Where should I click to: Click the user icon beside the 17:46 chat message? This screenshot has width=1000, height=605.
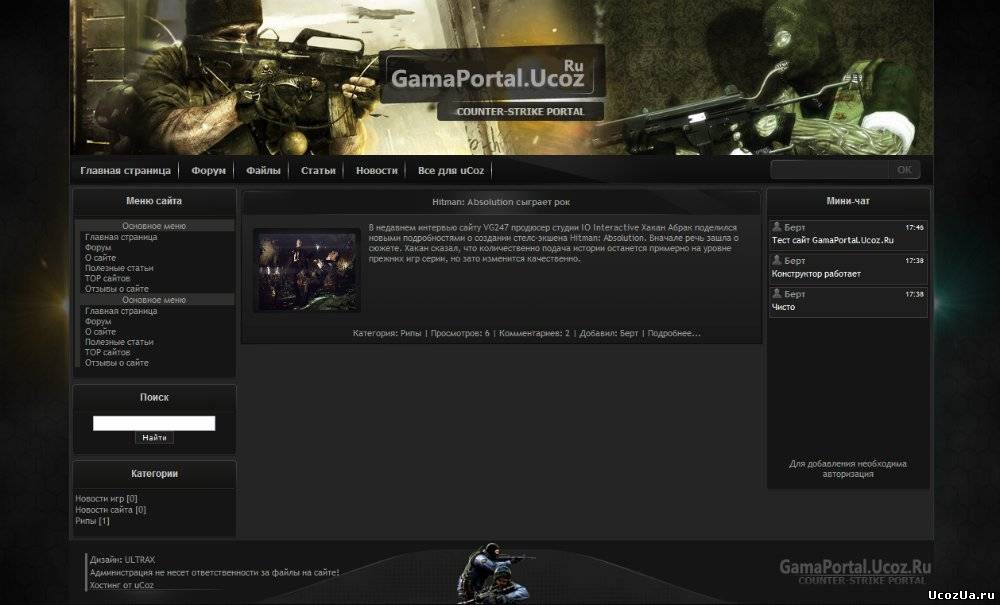(776, 227)
